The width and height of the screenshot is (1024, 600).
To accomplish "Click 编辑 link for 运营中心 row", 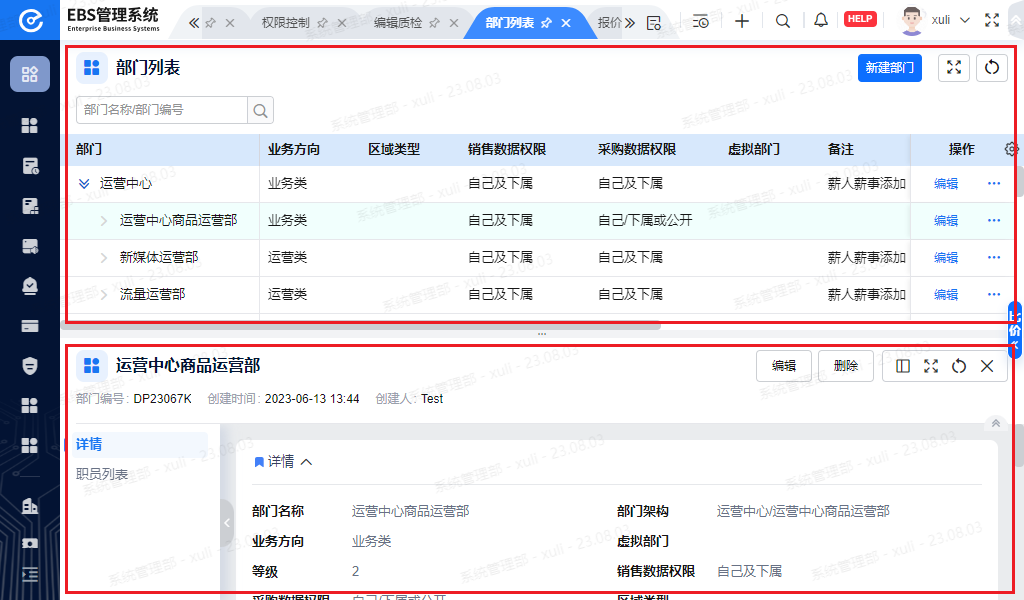I will tap(945, 184).
